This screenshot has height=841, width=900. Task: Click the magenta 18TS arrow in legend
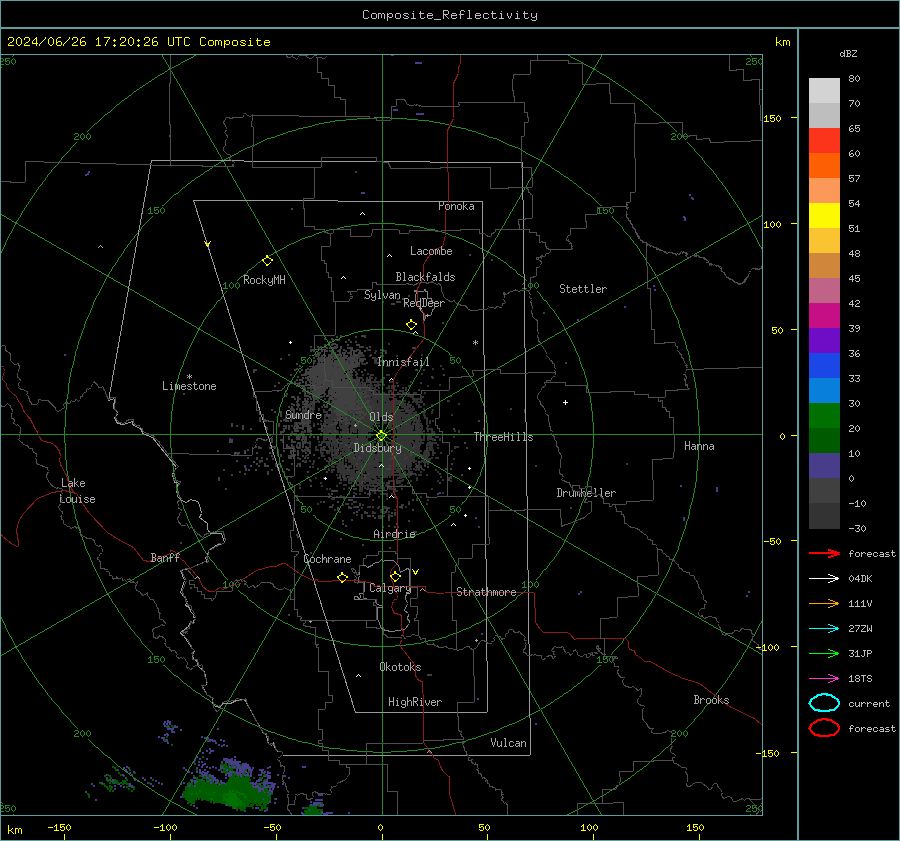coord(824,679)
